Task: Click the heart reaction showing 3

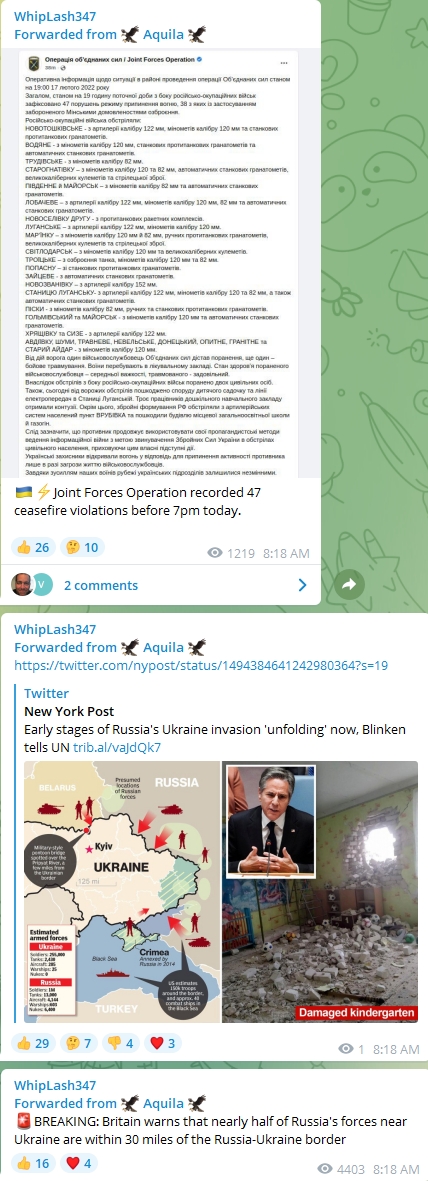Action: tap(164, 1043)
